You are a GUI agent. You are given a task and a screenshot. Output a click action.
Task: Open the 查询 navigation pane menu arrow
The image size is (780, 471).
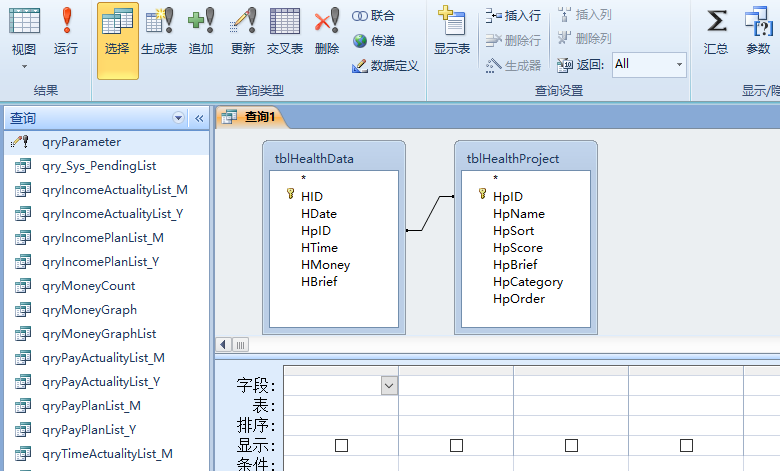pyautogui.click(x=178, y=118)
